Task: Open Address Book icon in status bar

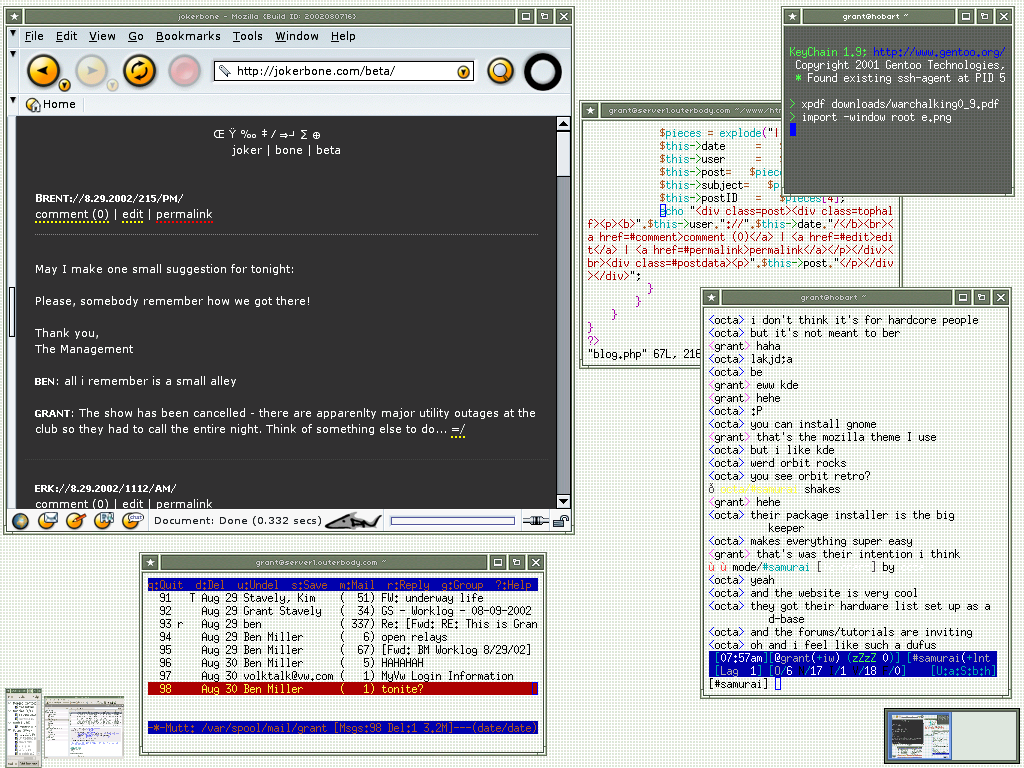Action: coord(104,520)
